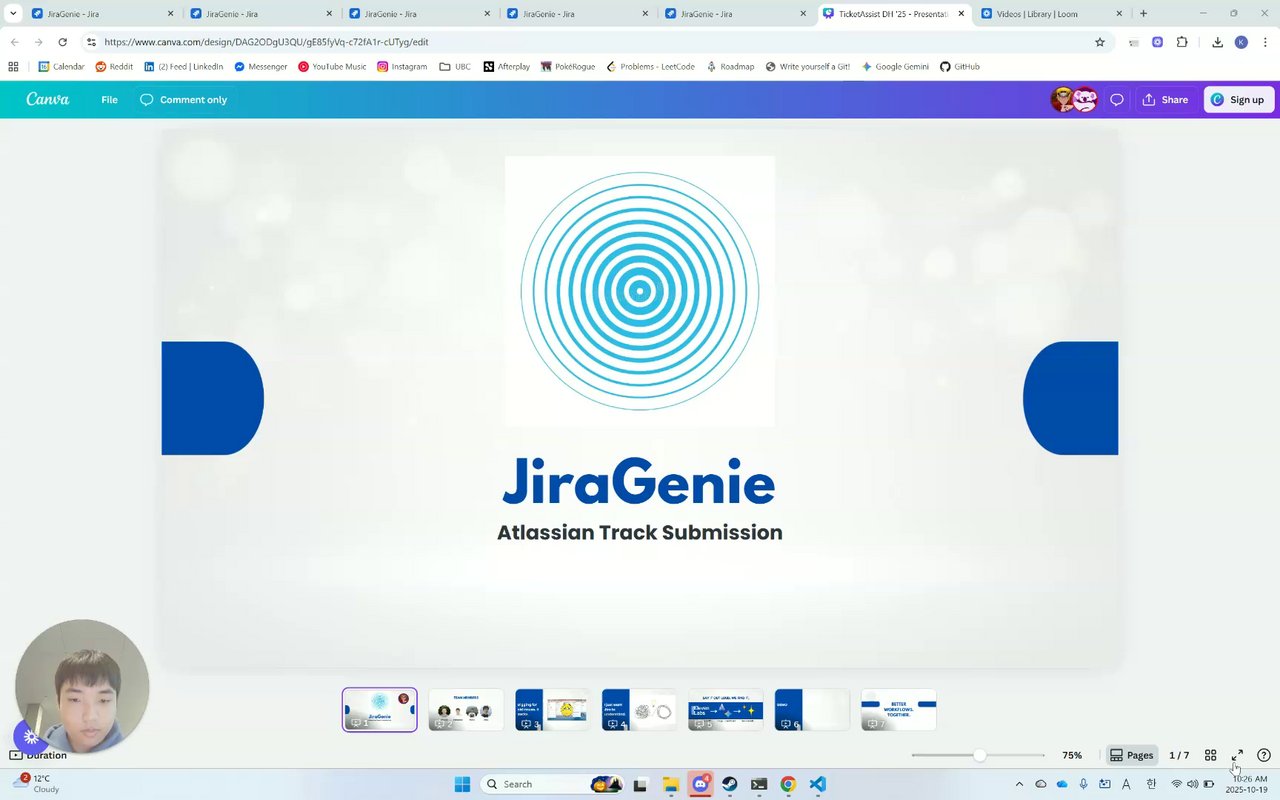Select page 5 ElevenLabs thumbnail

(x=725, y=710)
